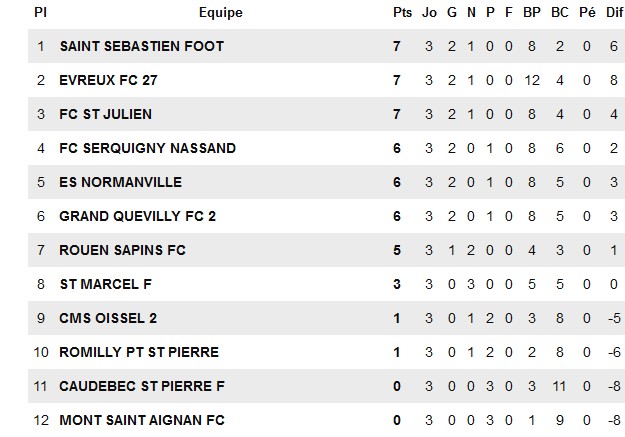Click ROMILLY PT ST PIERRE team name

point(139,352)
